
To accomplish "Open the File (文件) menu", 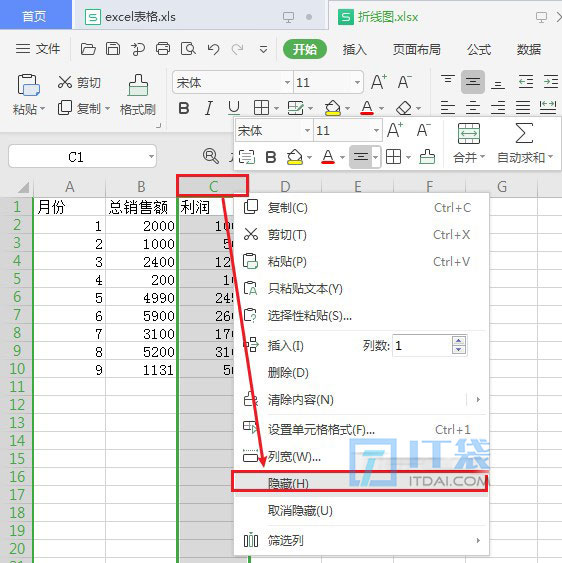I will coord(37,49).
